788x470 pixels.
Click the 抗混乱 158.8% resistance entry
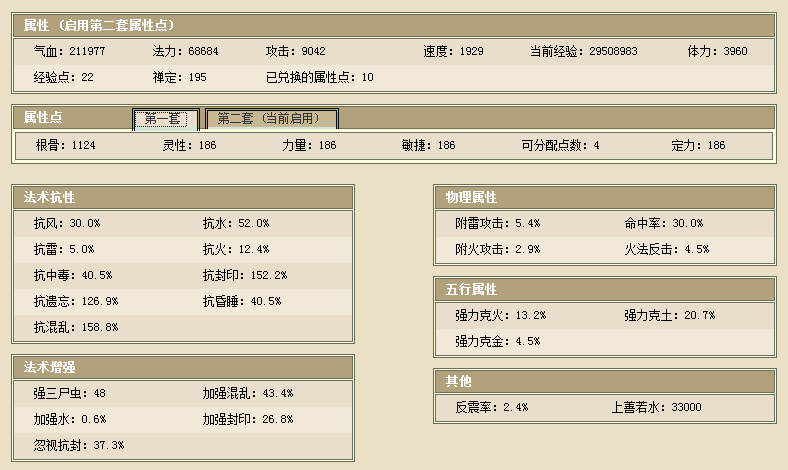point(76,327)
